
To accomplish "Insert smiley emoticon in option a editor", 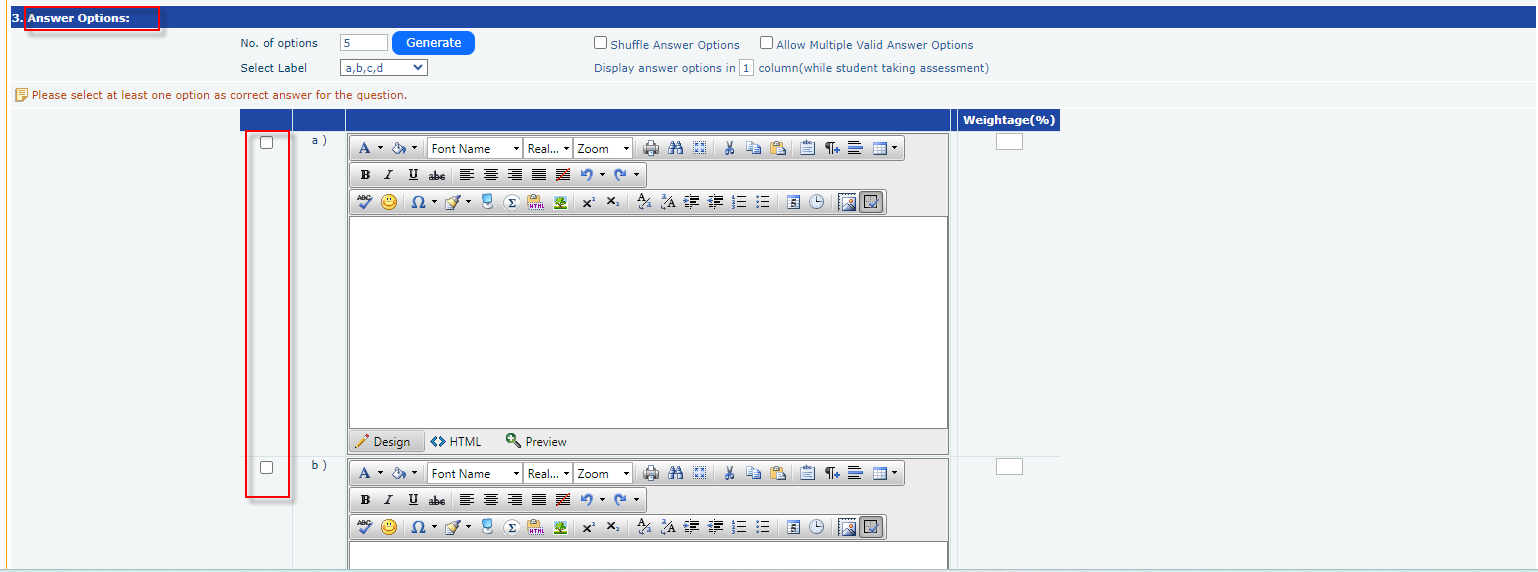I will click(x=389, y=202).
